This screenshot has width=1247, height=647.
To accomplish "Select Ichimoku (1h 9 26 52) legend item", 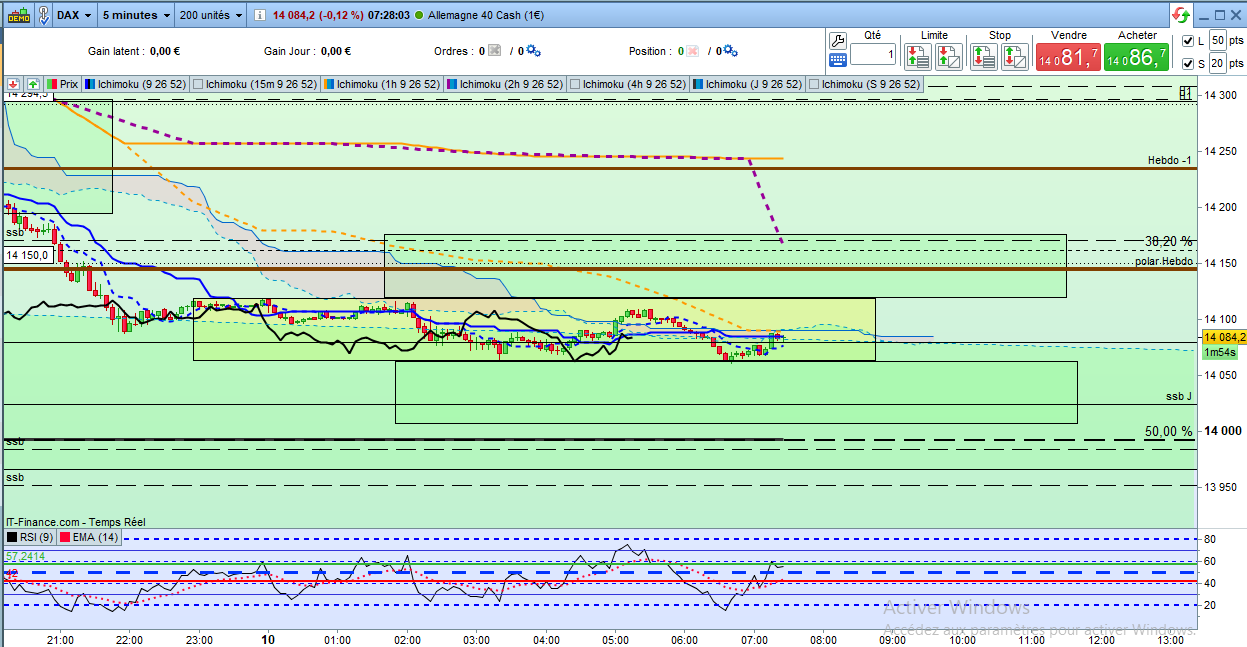I will [383, 84].
